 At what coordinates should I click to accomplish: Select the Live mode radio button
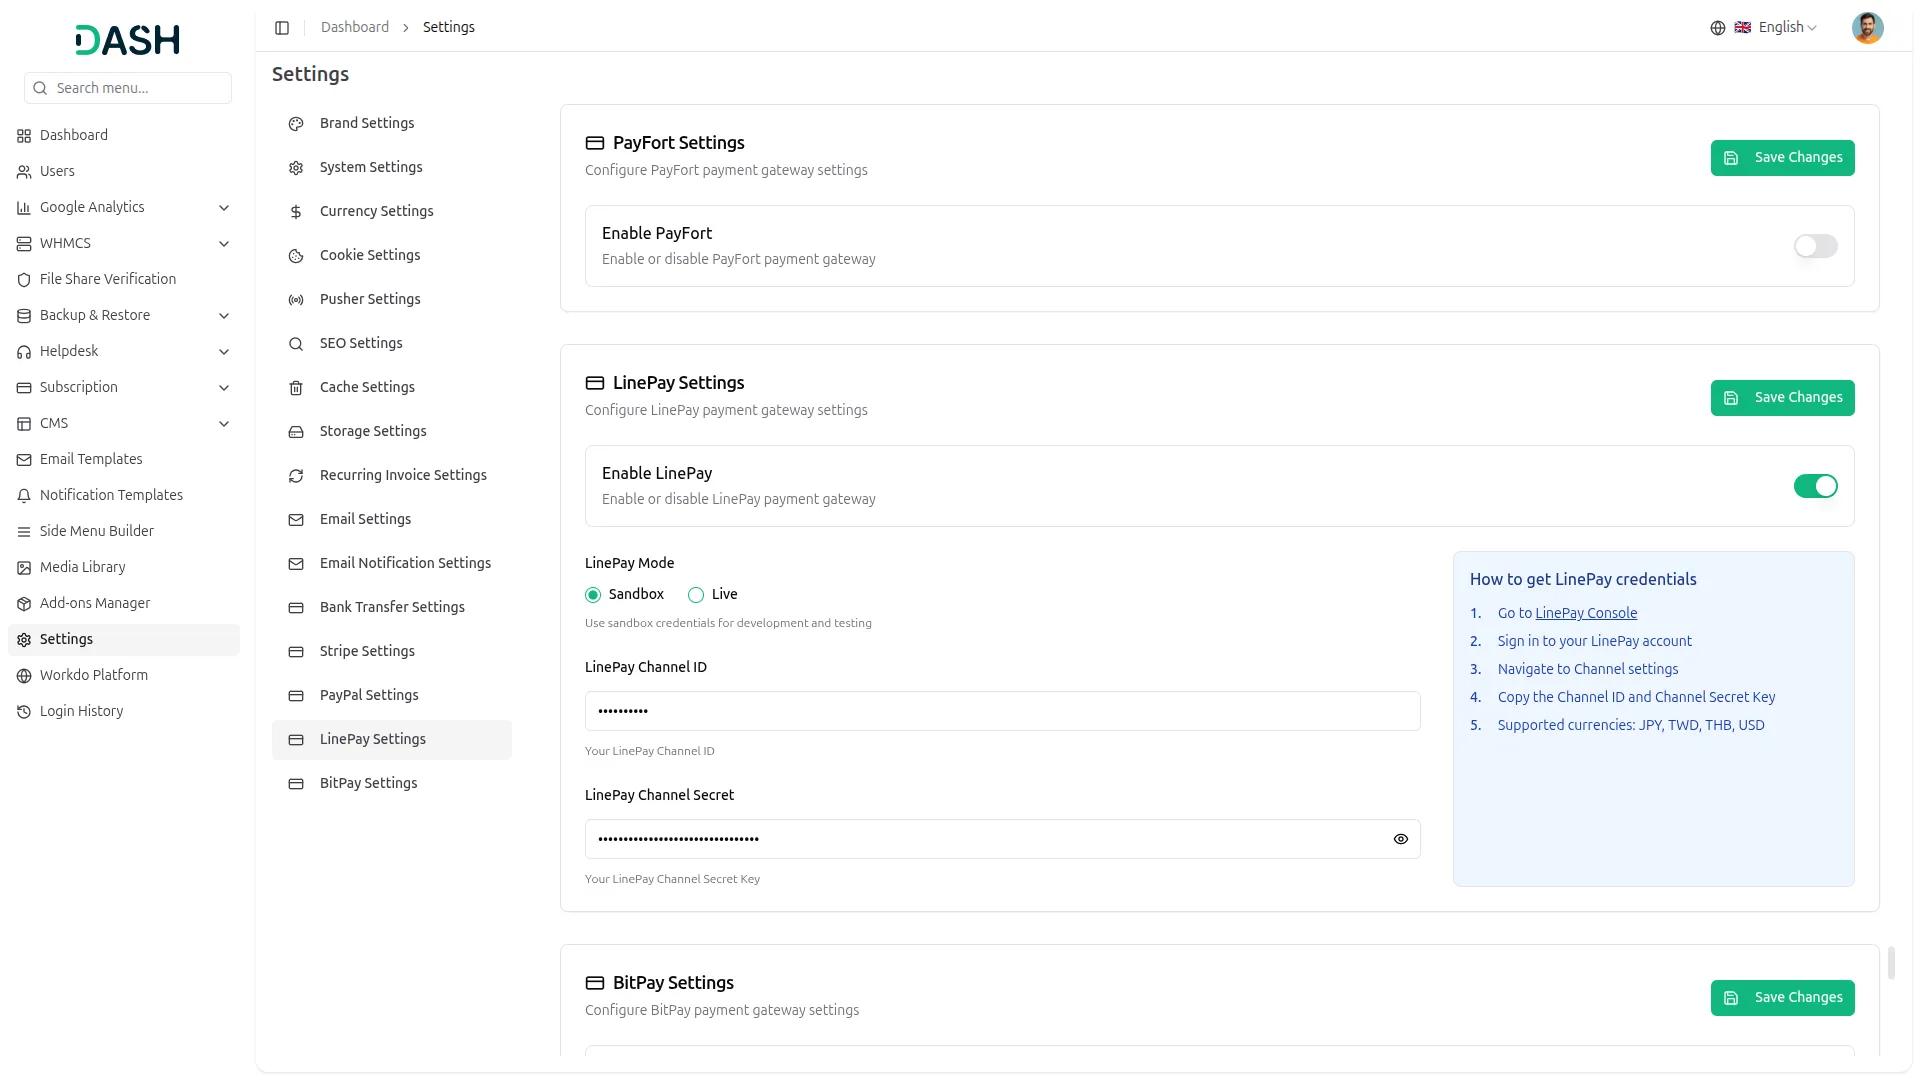pyautogui.click(x=696, y=595)
